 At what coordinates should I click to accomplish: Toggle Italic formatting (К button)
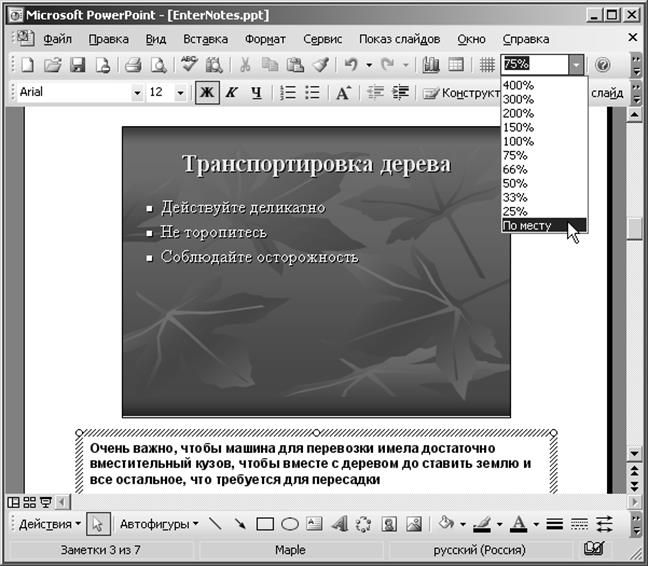pyautogui.click(x=231, y=93)
